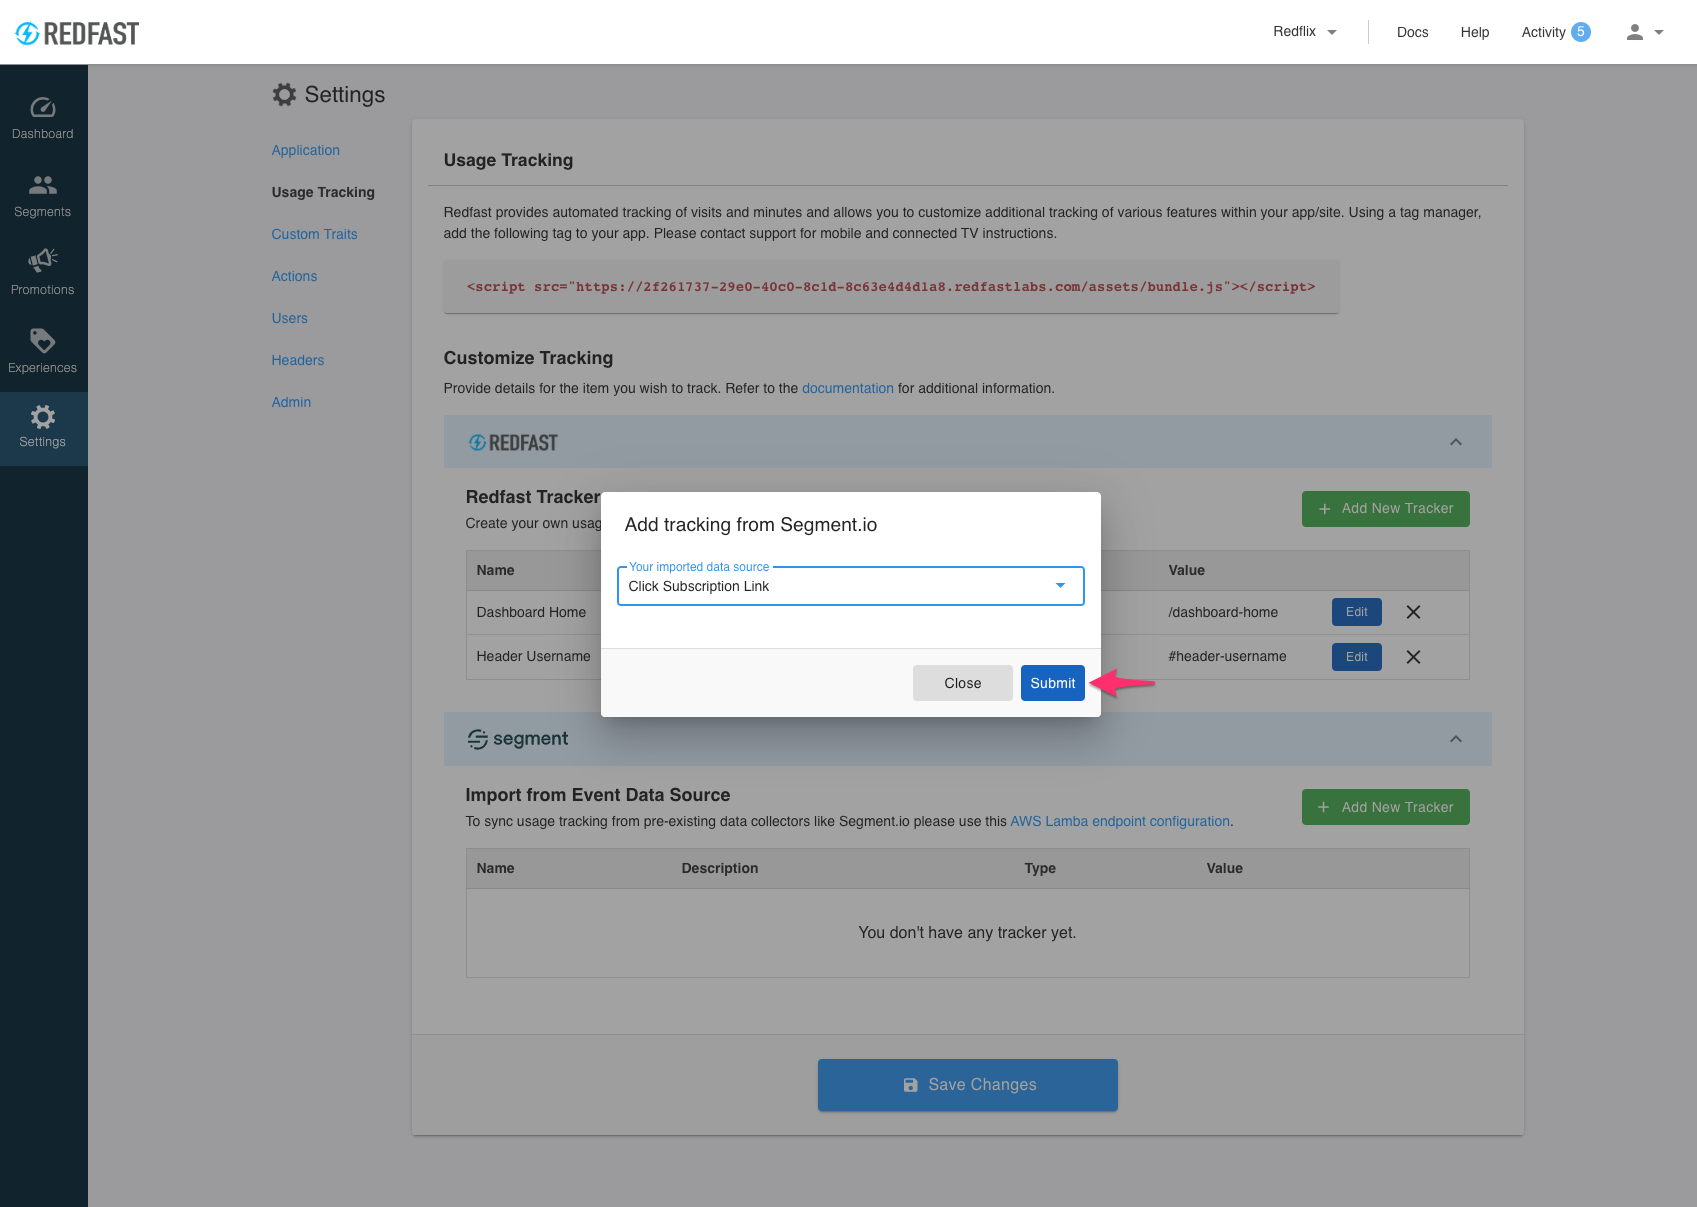Screen dimensions: 1697x1207
Task: Open the Admin settings tab
Action: (291, 402)
